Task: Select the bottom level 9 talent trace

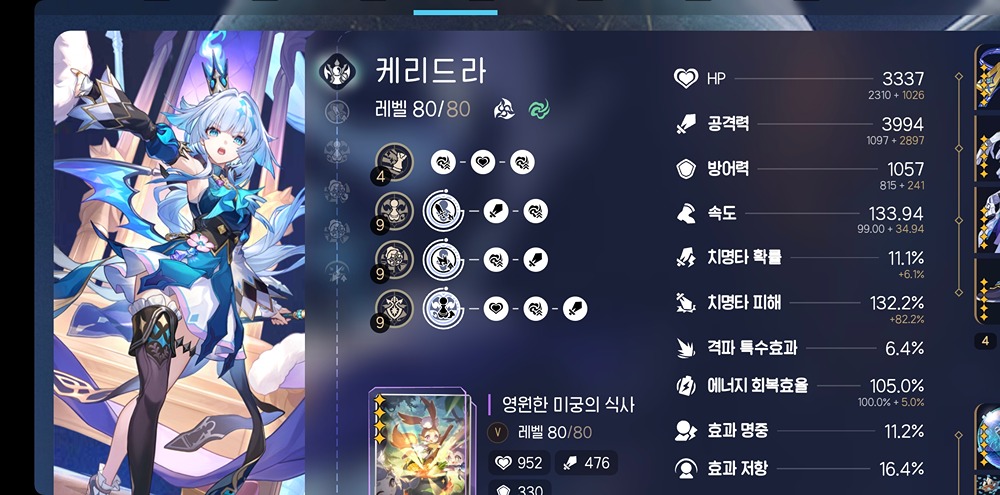Action: (x=394, y=309)
